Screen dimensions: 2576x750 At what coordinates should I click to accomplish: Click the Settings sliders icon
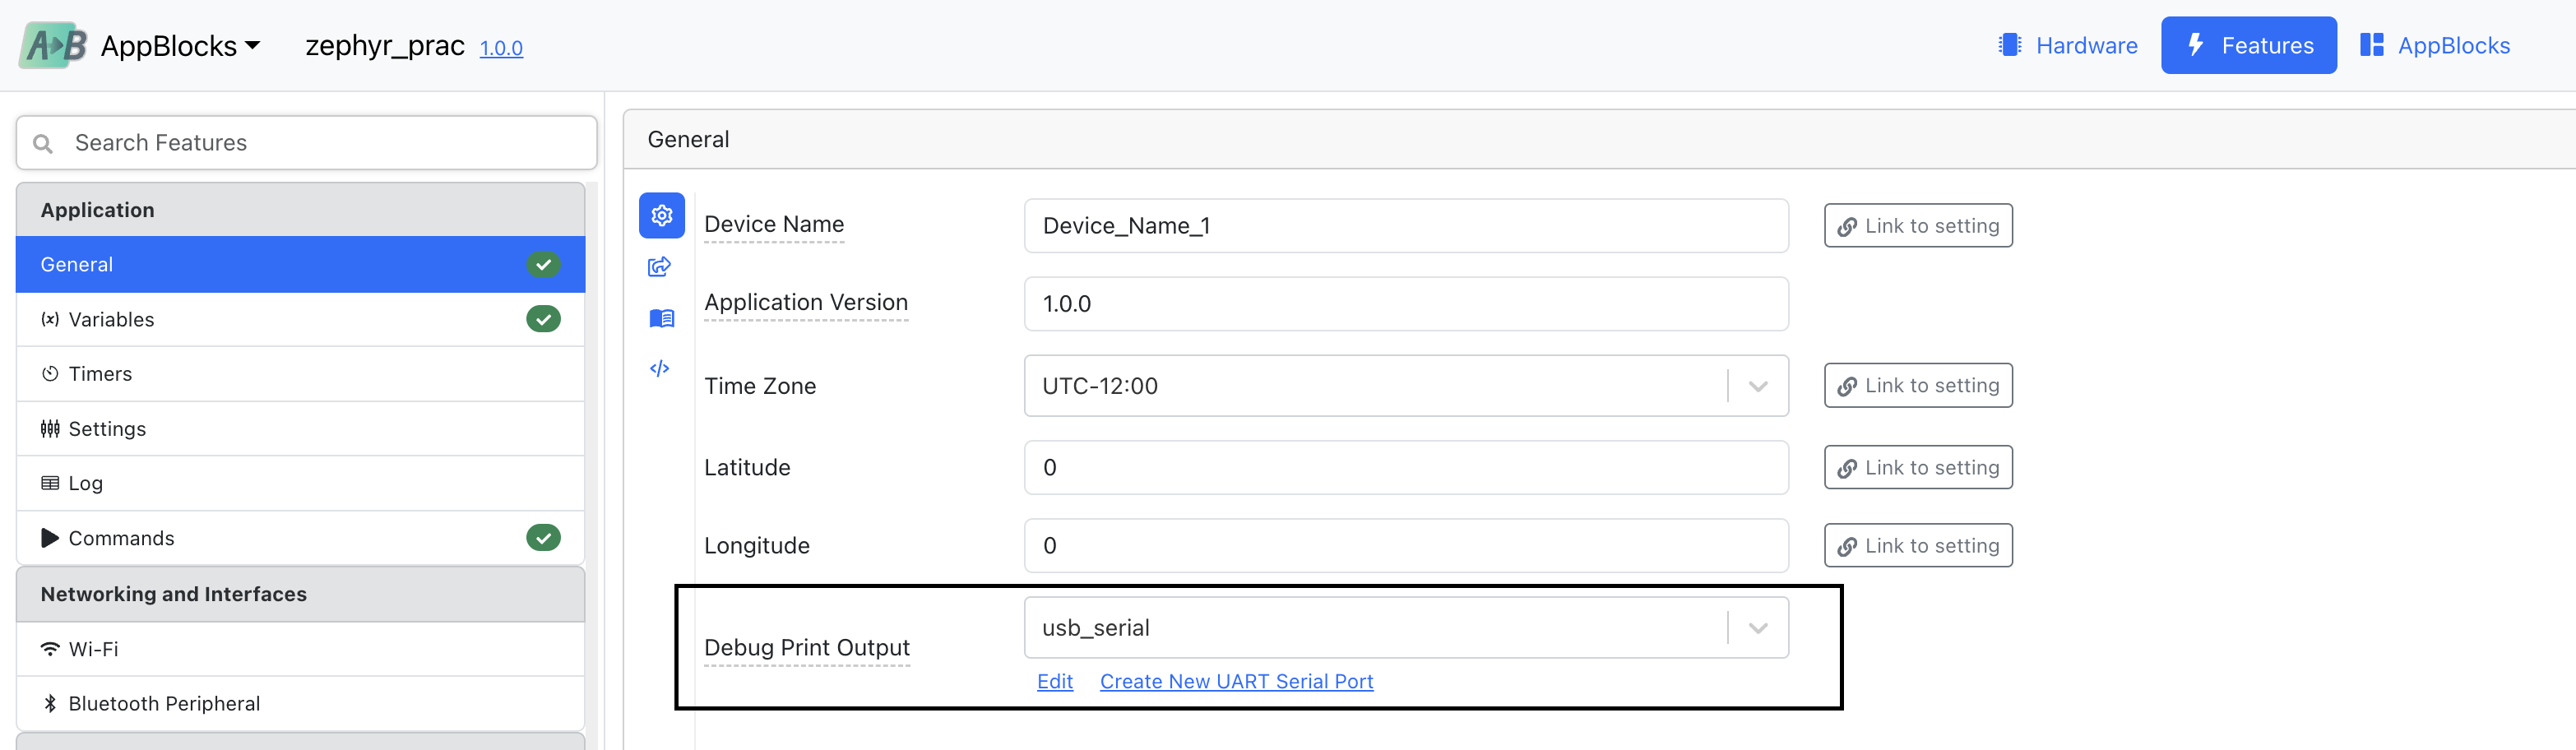pos(50,429)
